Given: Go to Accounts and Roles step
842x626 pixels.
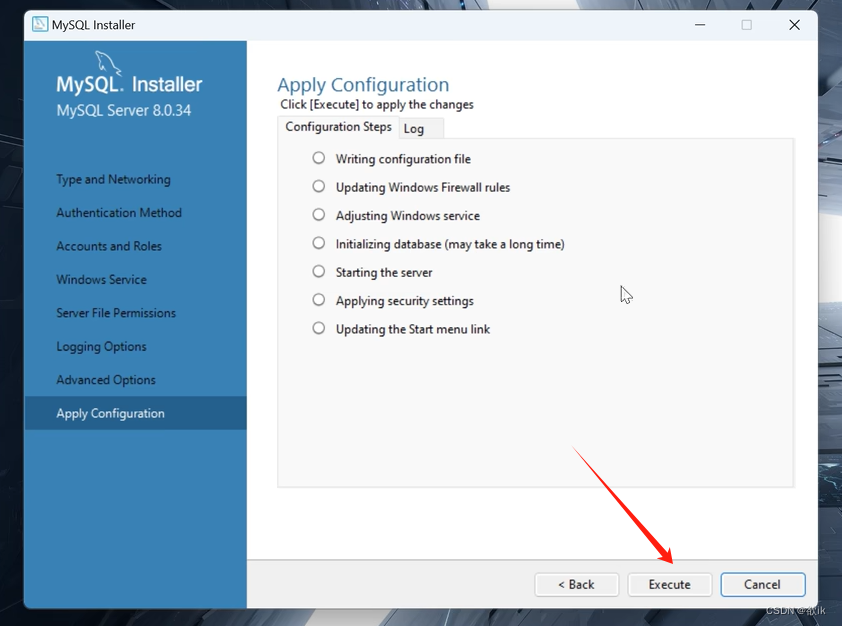Looking at the screenshot, I should tap(109, 246).
